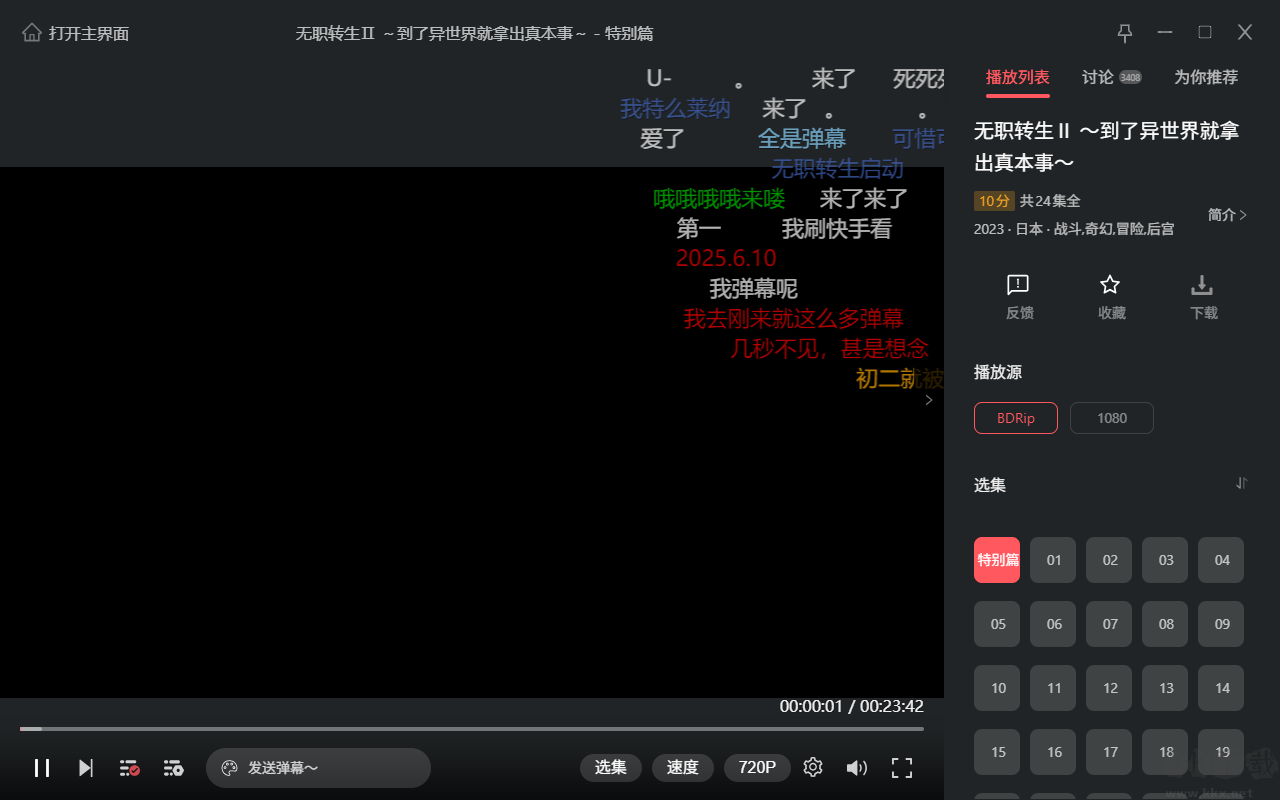The width and height of the screenshot is (1280, 800).
Task: Click the 3408 discussion count badge
Action: click(1130, 77)
